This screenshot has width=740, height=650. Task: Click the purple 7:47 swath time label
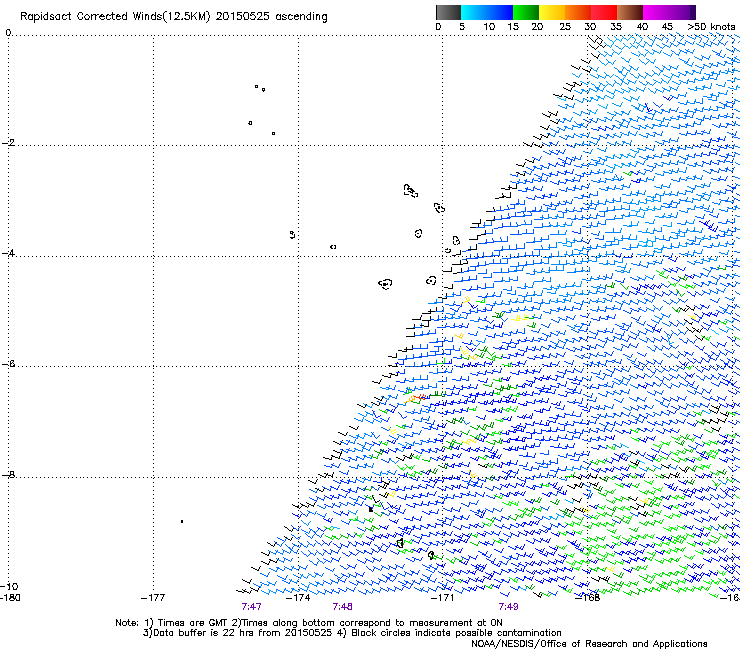tap(252, 607)
